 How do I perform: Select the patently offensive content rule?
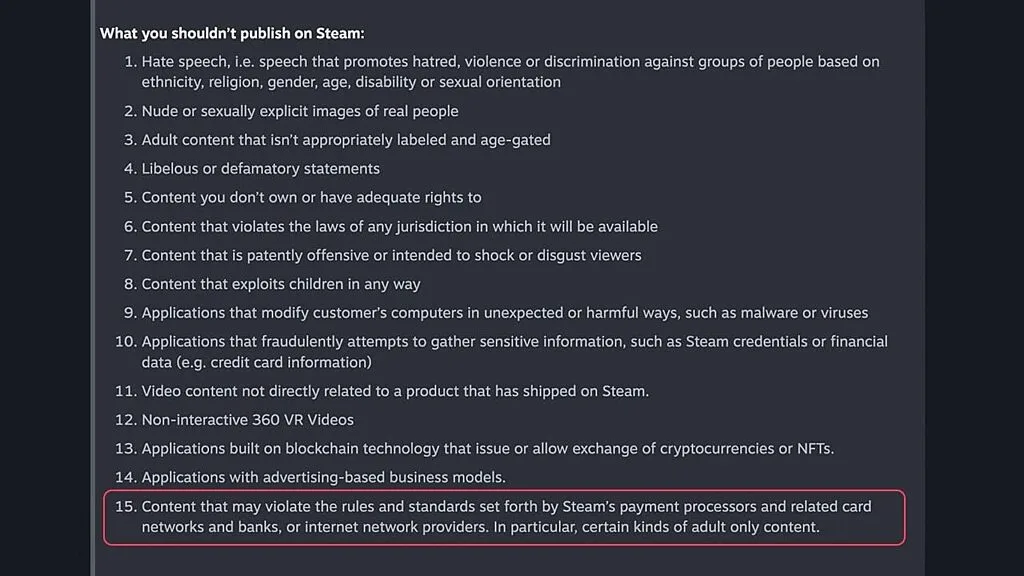391,255
